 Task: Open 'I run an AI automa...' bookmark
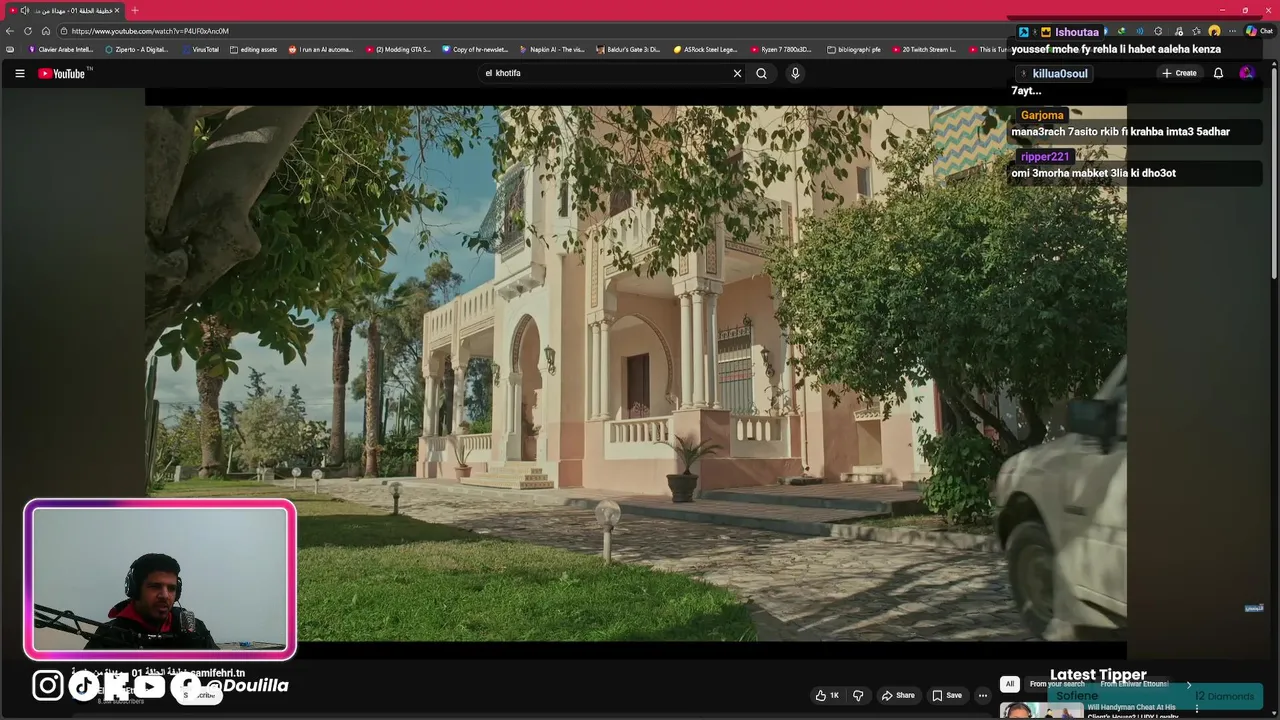(x=321, y=49)
